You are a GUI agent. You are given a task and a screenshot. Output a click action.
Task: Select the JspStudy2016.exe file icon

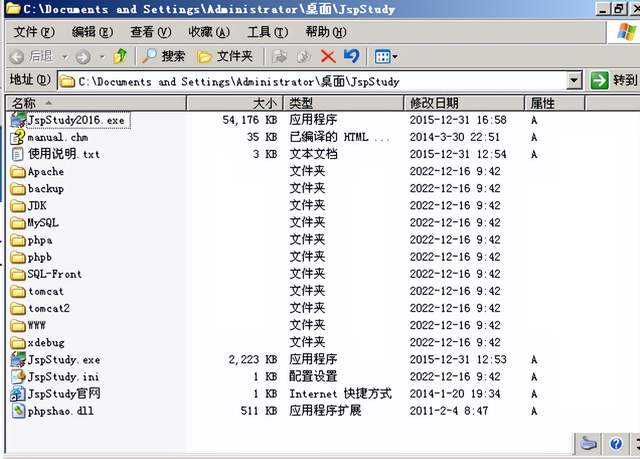pos(18,120)
